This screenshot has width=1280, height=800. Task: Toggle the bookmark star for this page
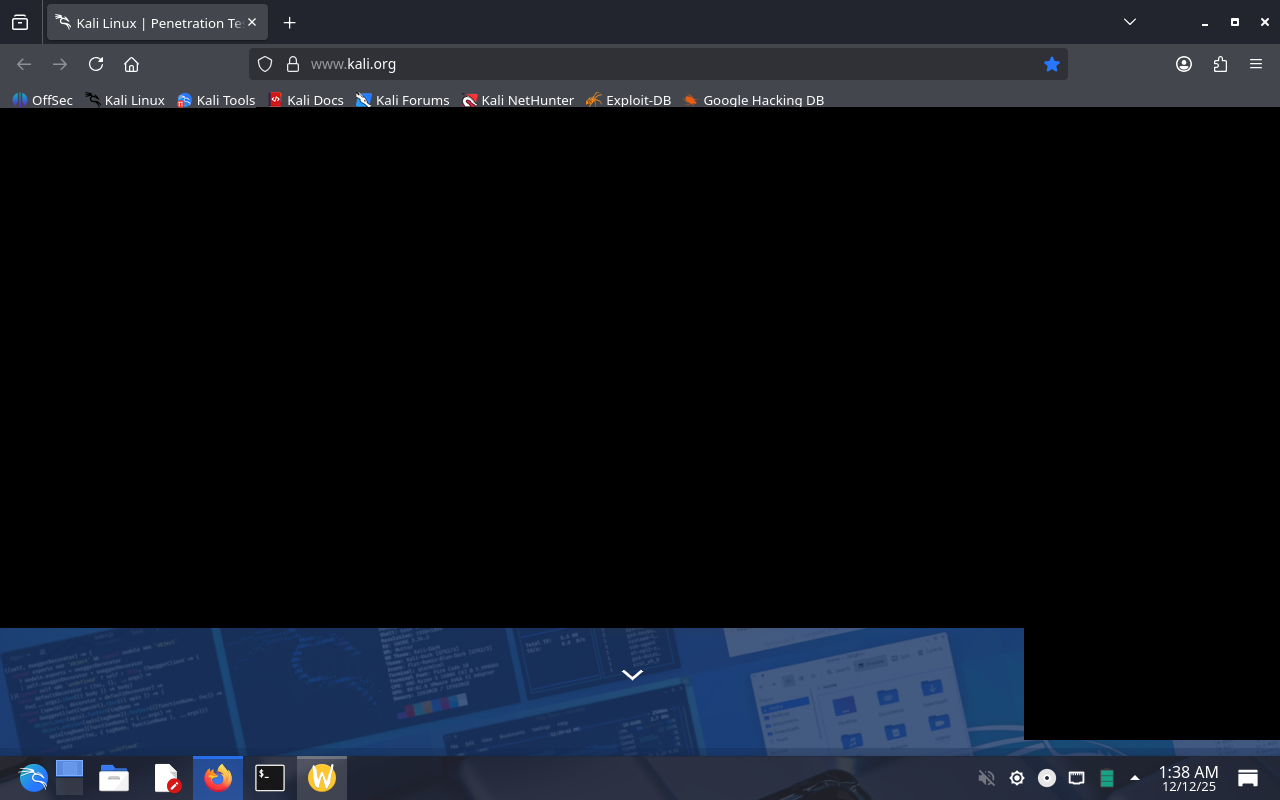point(1051,64)
